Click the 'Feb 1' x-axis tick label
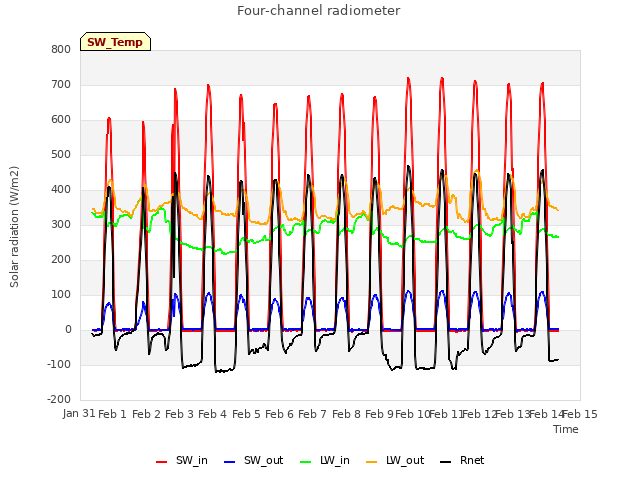This screenshot has height=480, width=640. pyautogui.click(x=113, y=414)
